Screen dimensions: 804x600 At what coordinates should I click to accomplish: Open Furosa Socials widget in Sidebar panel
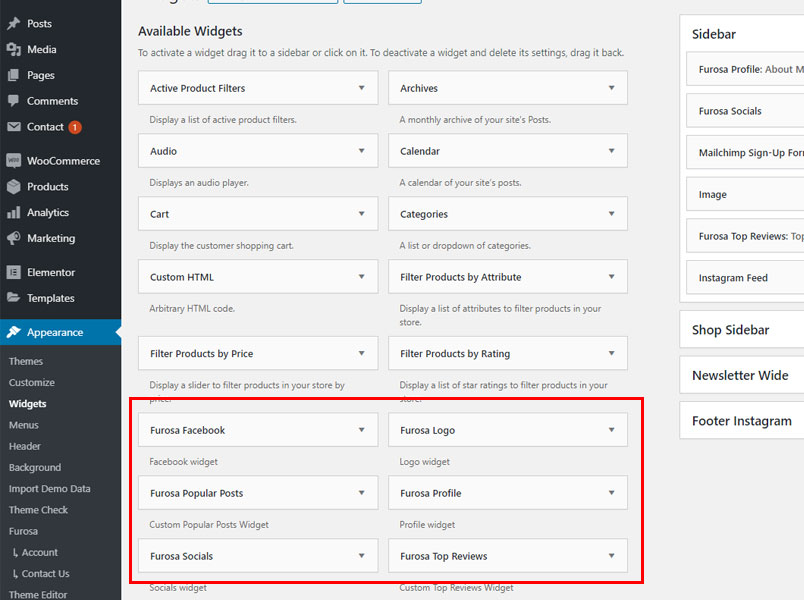745,111
